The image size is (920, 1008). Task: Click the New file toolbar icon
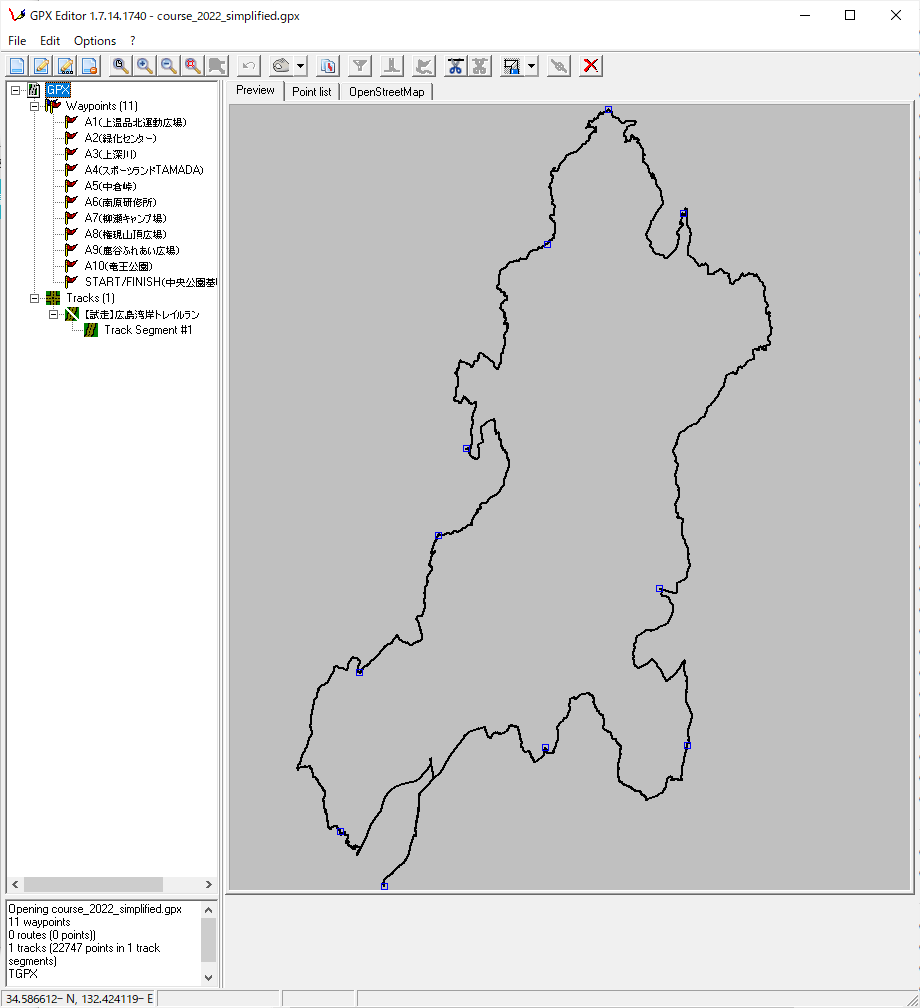tap(17, 66)
